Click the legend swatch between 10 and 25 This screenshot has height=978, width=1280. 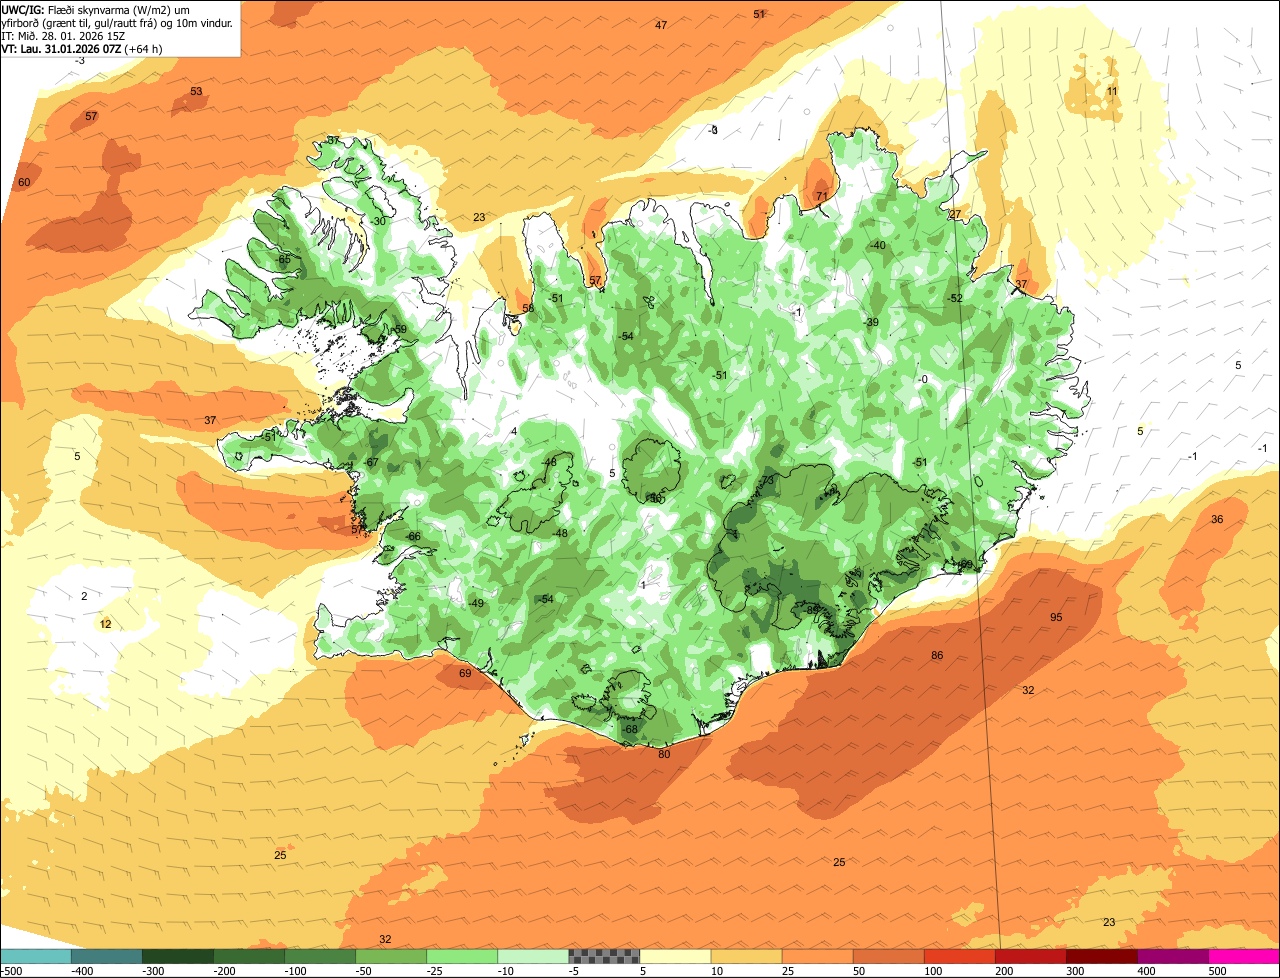click(746, 956)
